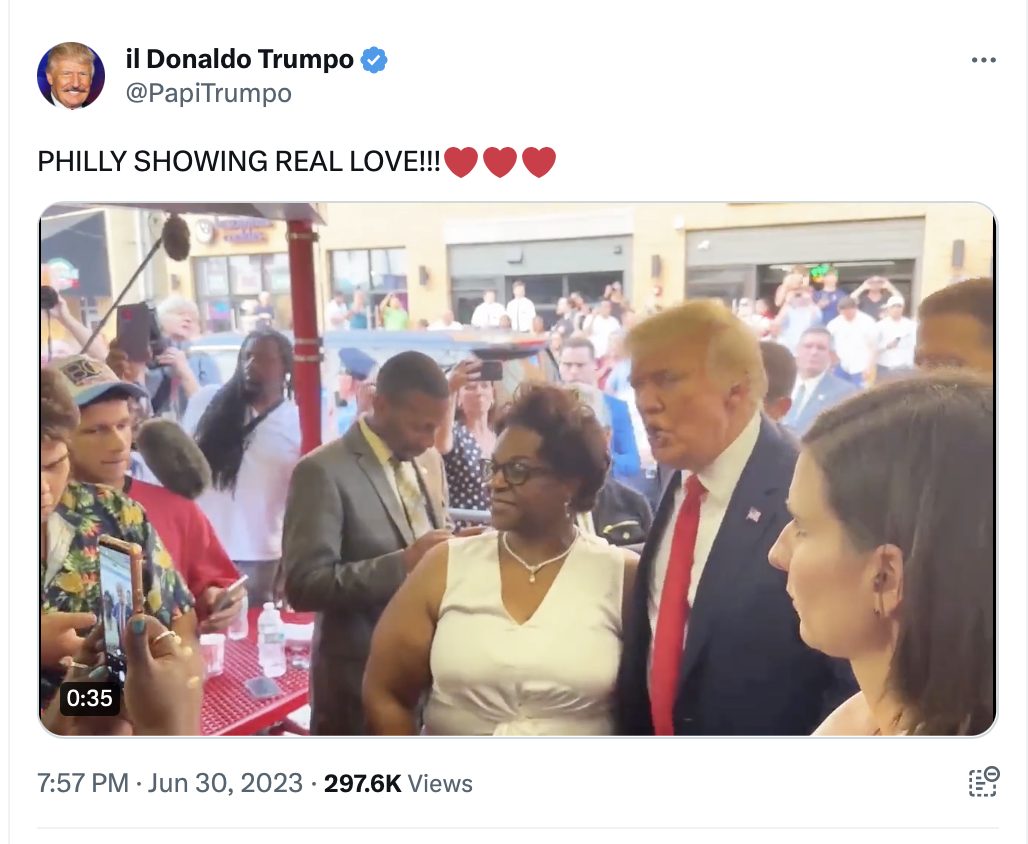Click the 7:57 PM timestamp
This screenshot has width=1028, height=844.
pos(83,783)
